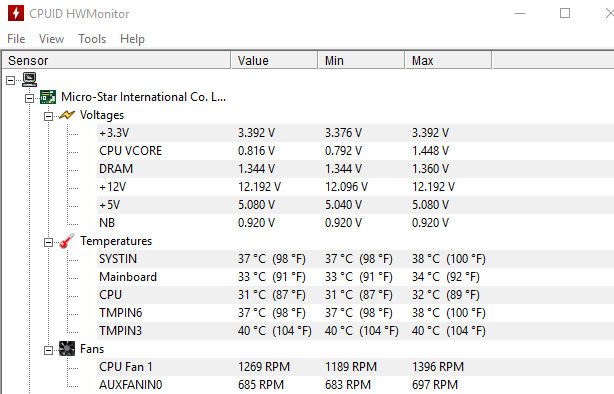Collapse the Micro-Star International node
This screenshot has height=394, width=614.
(x=29, y=98)
